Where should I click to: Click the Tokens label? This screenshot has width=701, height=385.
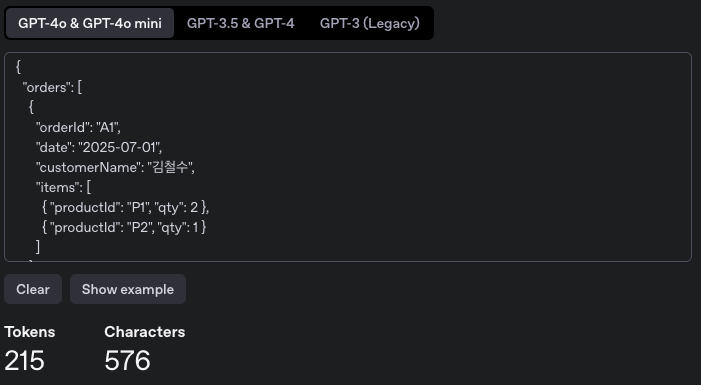coord(30,332)
